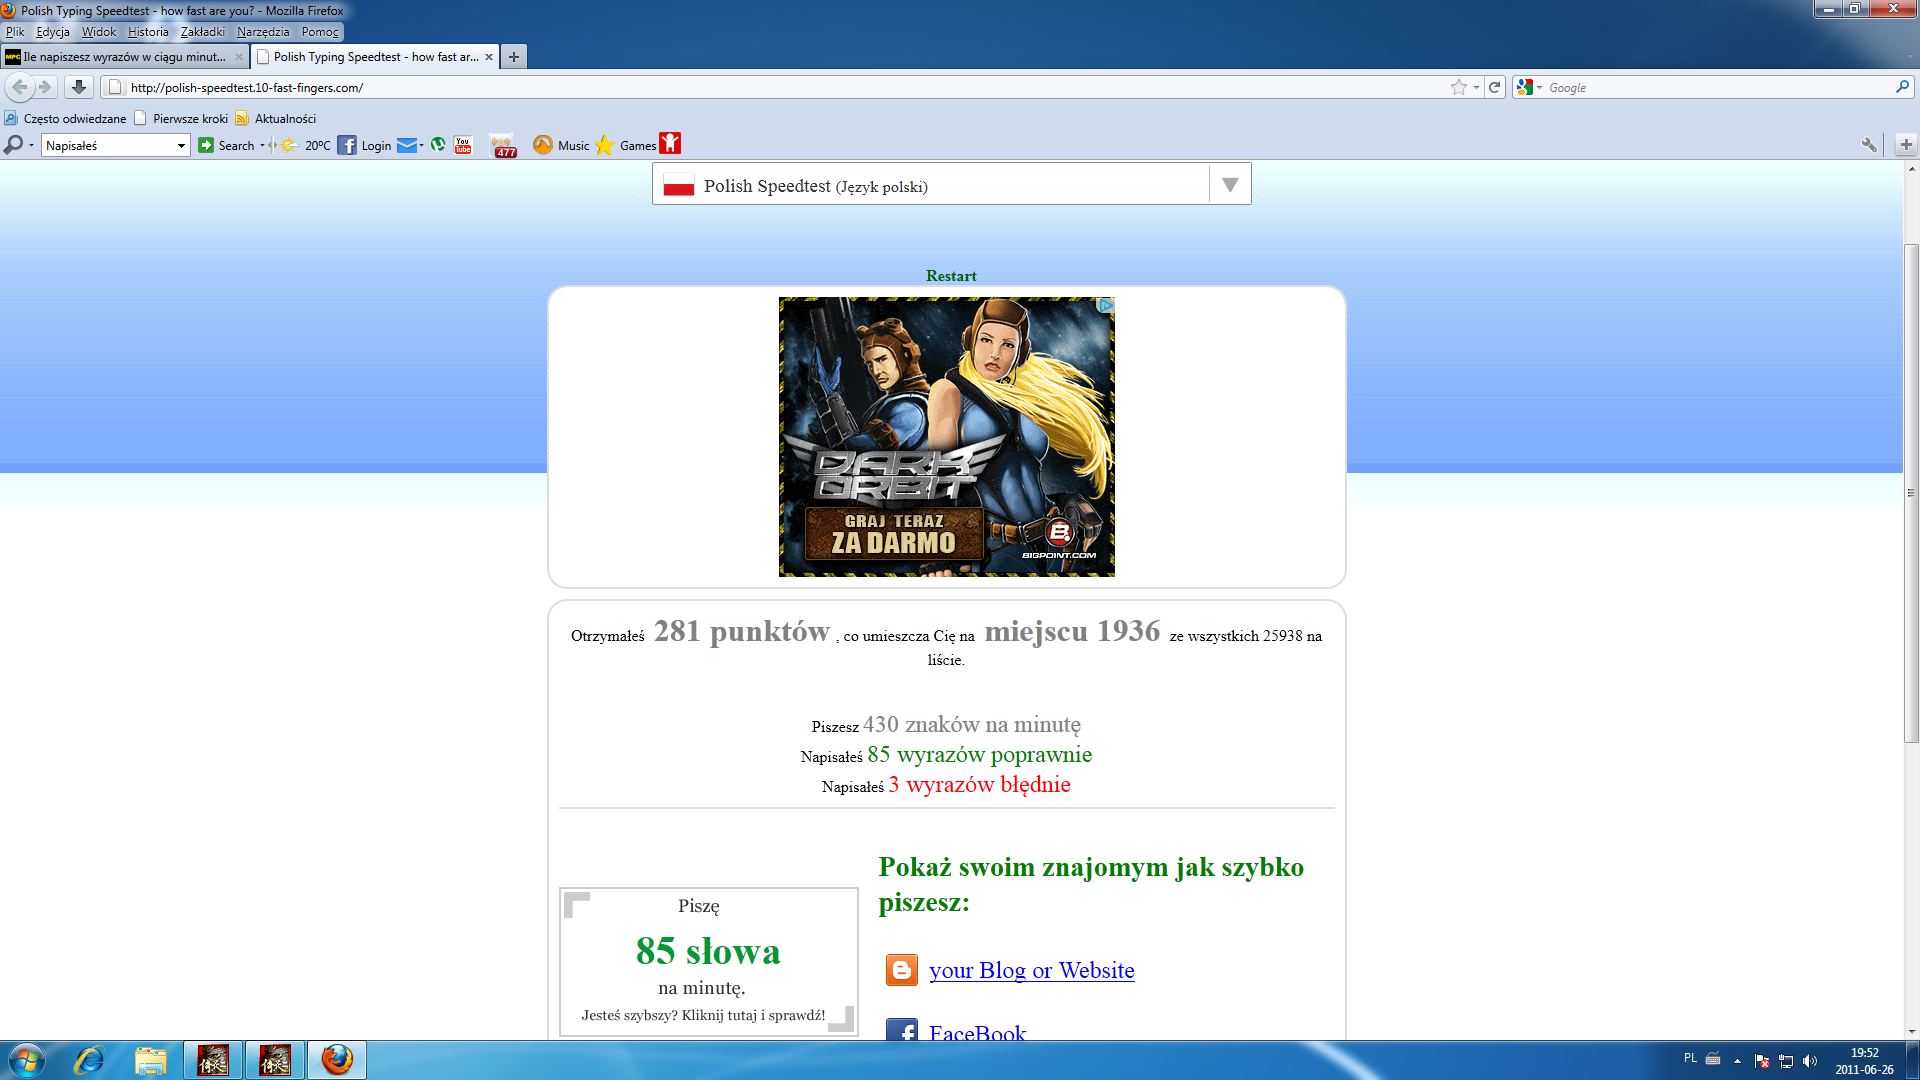Click the page vertical scrollbar thumb
The height and width of the screenshot is (1080, 1920).
[1911, 492]
